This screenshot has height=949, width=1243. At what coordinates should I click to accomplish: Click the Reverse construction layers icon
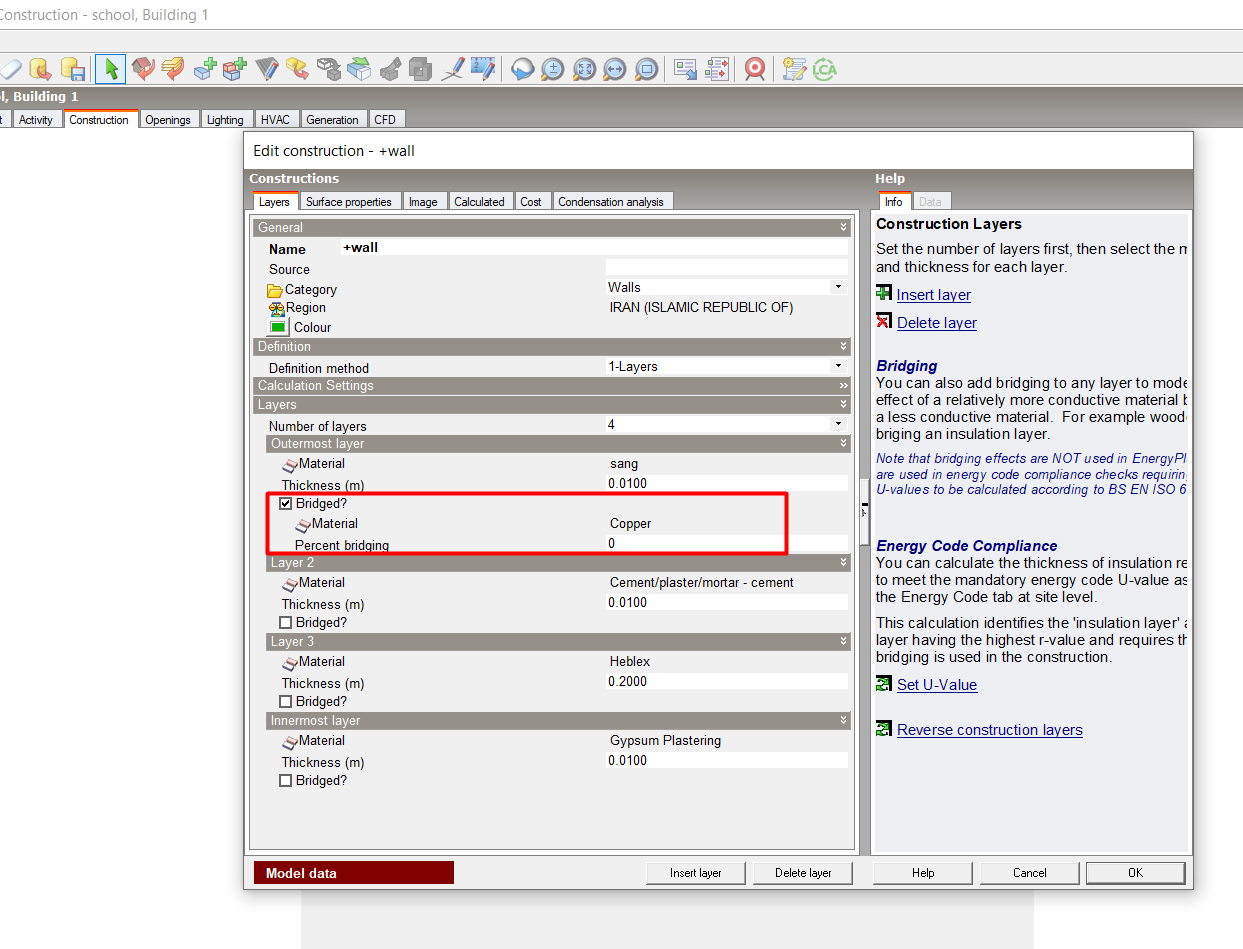884,729
